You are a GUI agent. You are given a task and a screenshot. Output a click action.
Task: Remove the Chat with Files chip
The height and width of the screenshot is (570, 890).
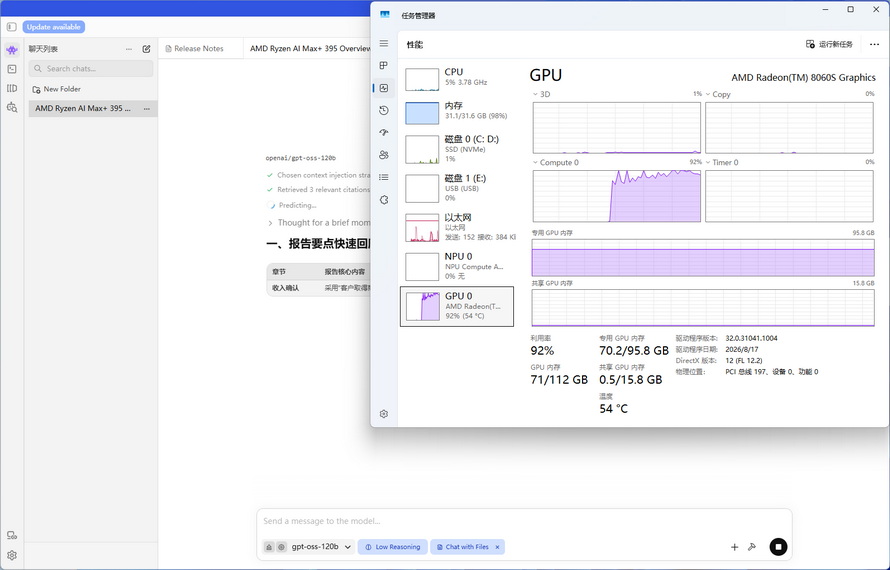tap(497, 547)
